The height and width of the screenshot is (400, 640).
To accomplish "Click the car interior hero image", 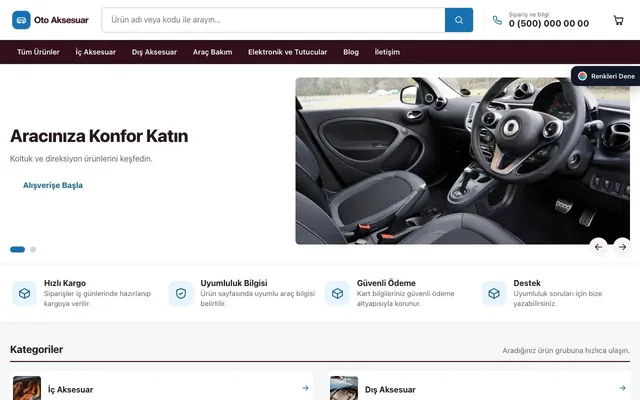I will 462,161.
